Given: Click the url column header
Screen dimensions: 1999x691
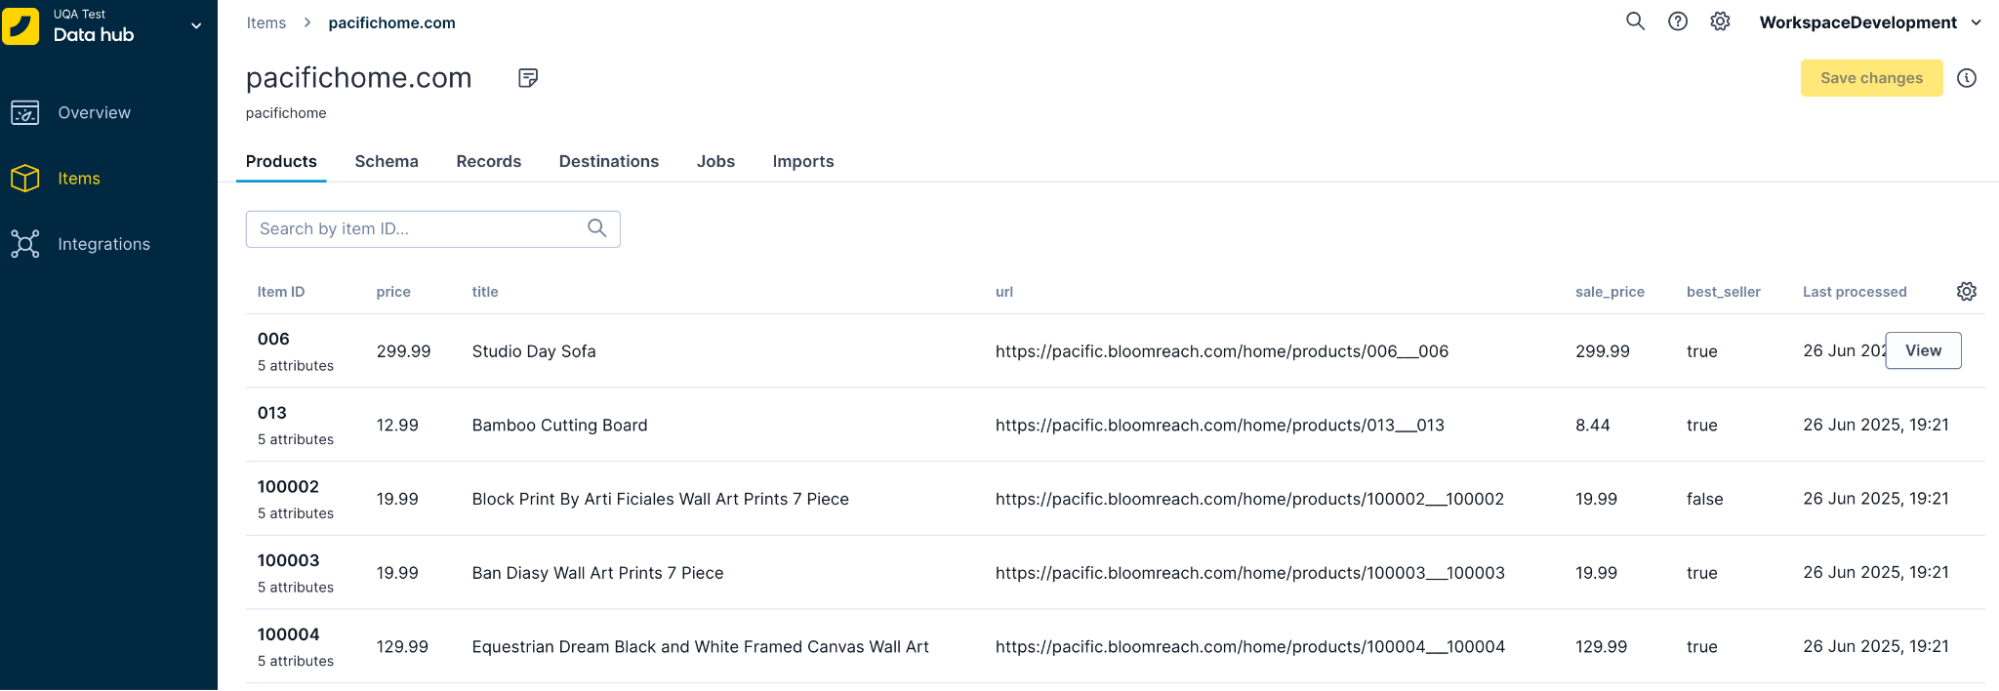Looking at the screenshot, I should [1004, 292].
